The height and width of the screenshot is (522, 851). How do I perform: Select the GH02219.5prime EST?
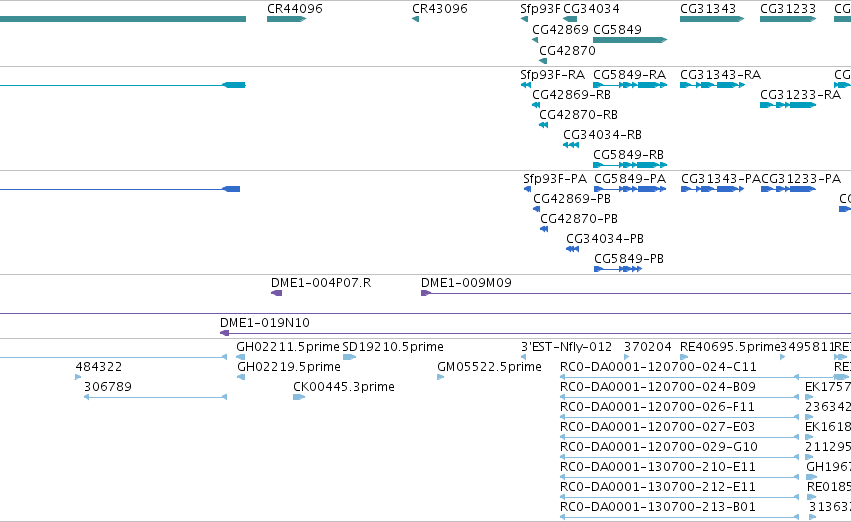pyautogui.click(x=241, y=378)
